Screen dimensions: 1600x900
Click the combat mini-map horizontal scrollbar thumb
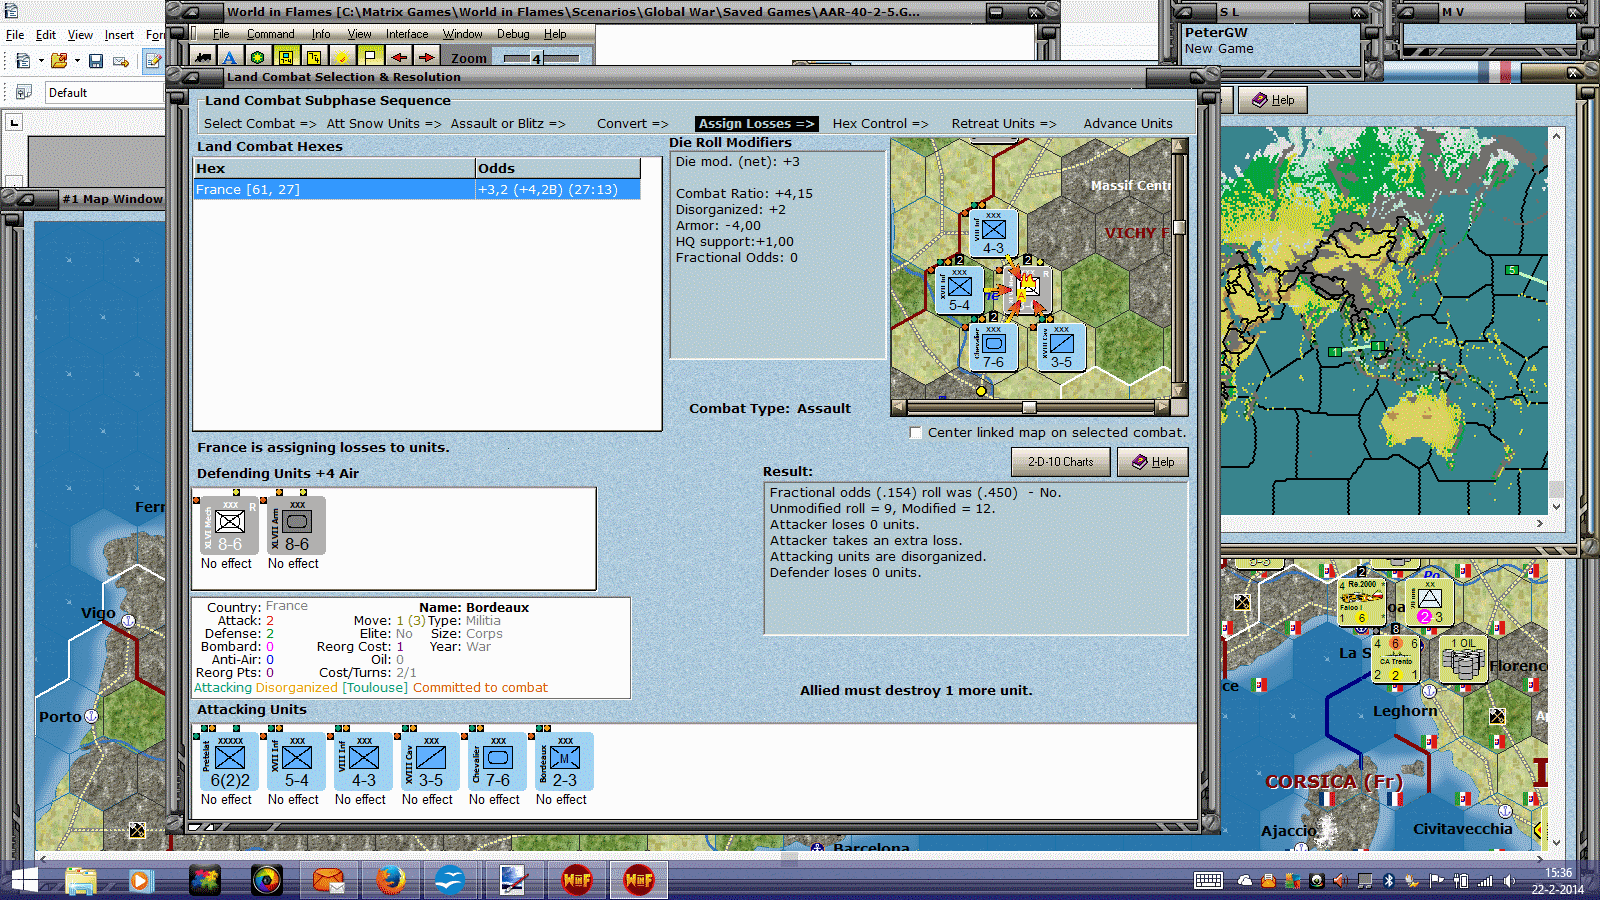click(1029, 407)
